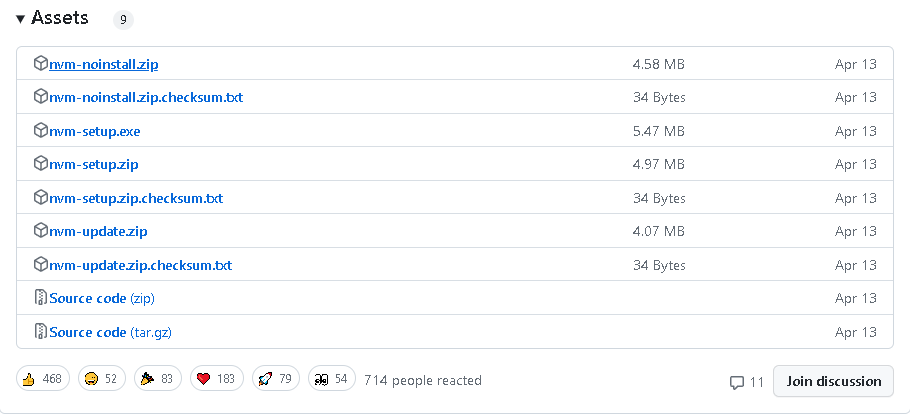
Task: Click the 714 people reacted text
Action: coord(423,380)
